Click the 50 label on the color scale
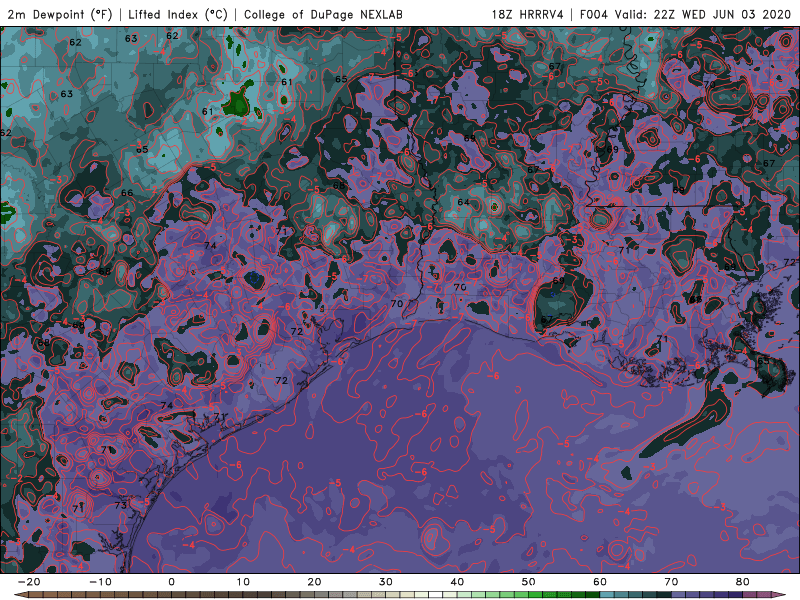 coord(529,582)
